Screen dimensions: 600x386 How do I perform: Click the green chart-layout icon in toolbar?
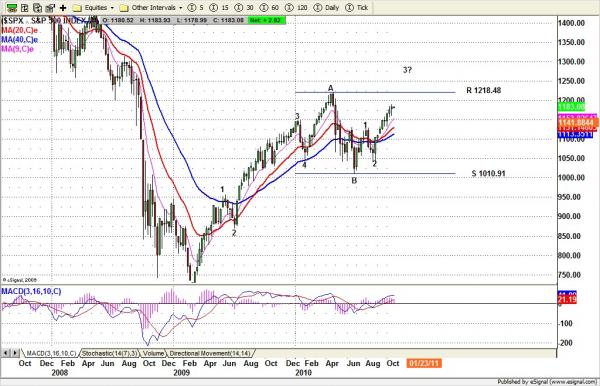tap(12, 8)
